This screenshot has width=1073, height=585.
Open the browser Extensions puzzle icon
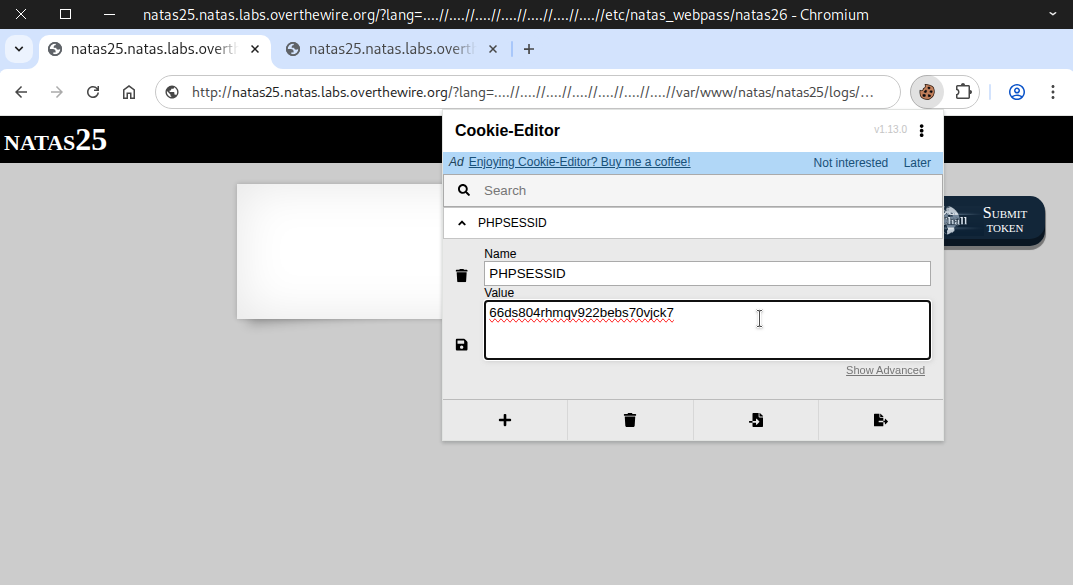click(963, 92)
